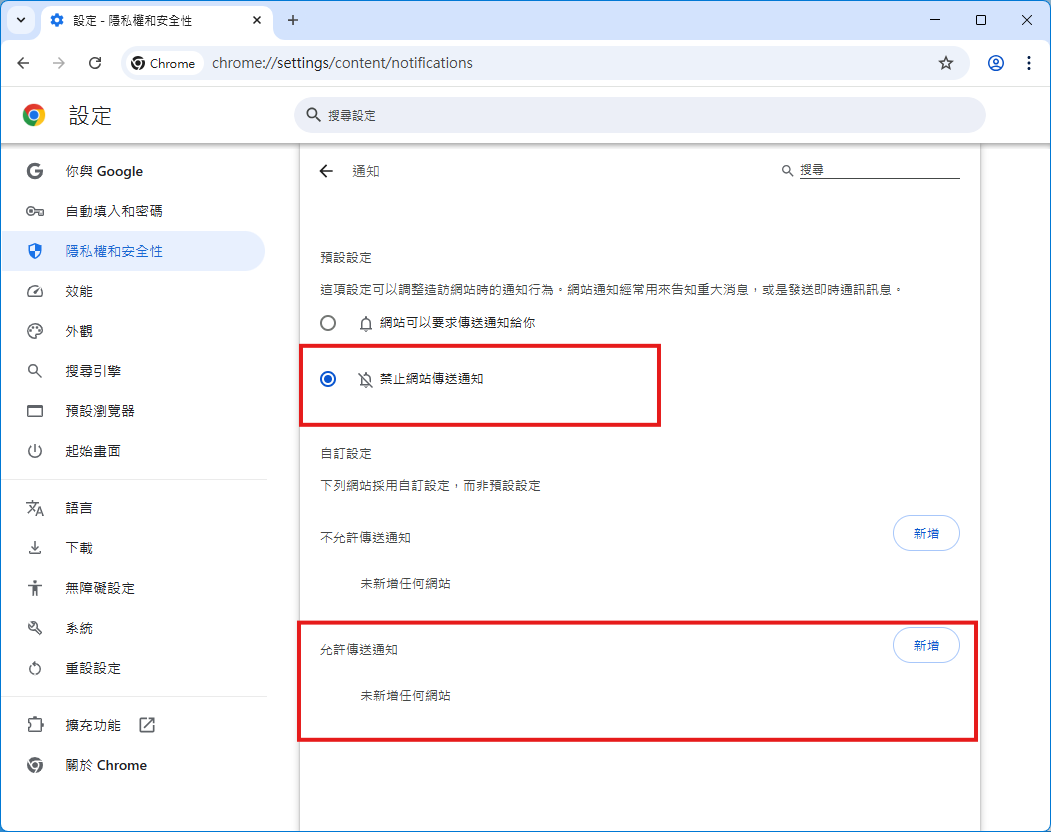Screen dimensions: 1051x832
Task: Select the 系統 wrench icon in sidebar
Action: (34, 628)
